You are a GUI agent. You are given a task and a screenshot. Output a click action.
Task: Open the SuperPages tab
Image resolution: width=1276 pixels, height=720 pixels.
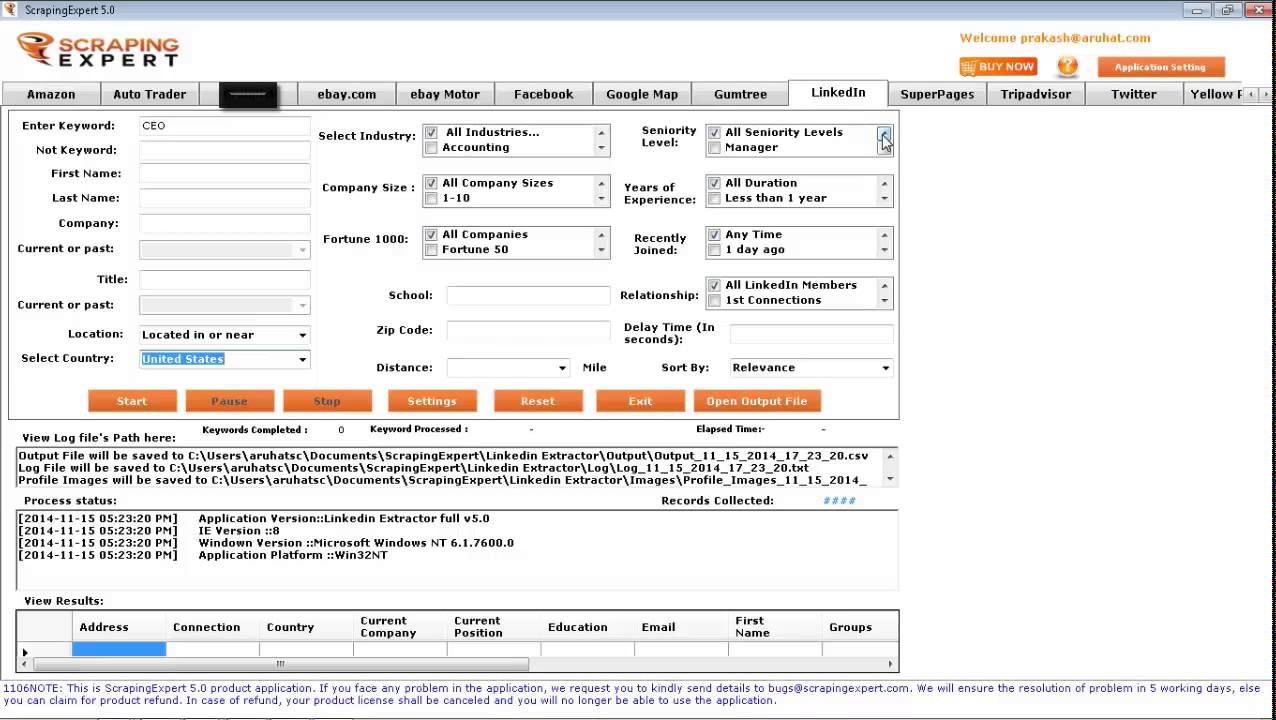pyautogui.click(x=937, y=94)
